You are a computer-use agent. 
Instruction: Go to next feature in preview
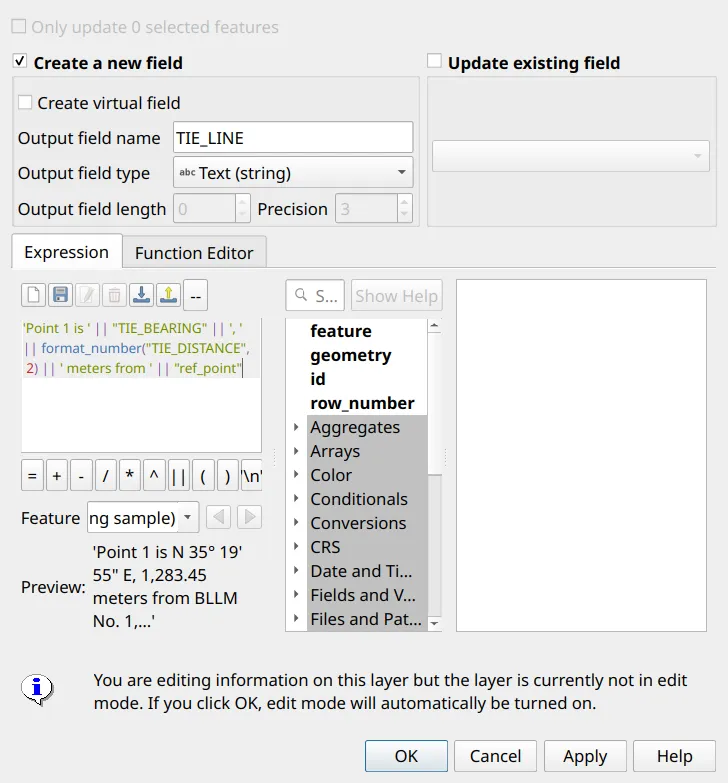(x=249, y=517)
